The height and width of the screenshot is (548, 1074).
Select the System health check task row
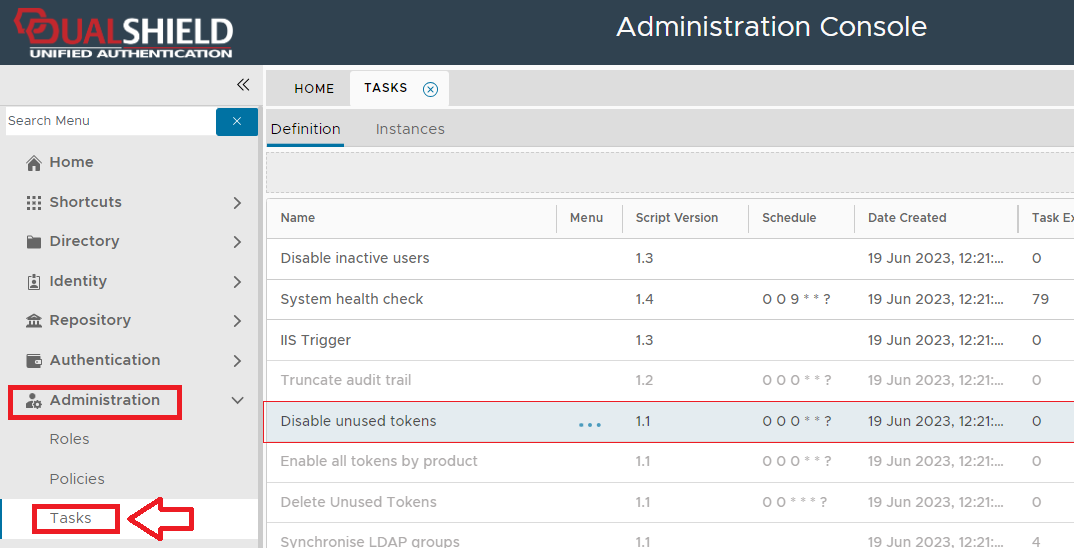pyautogui.click(x=352, y=299)
